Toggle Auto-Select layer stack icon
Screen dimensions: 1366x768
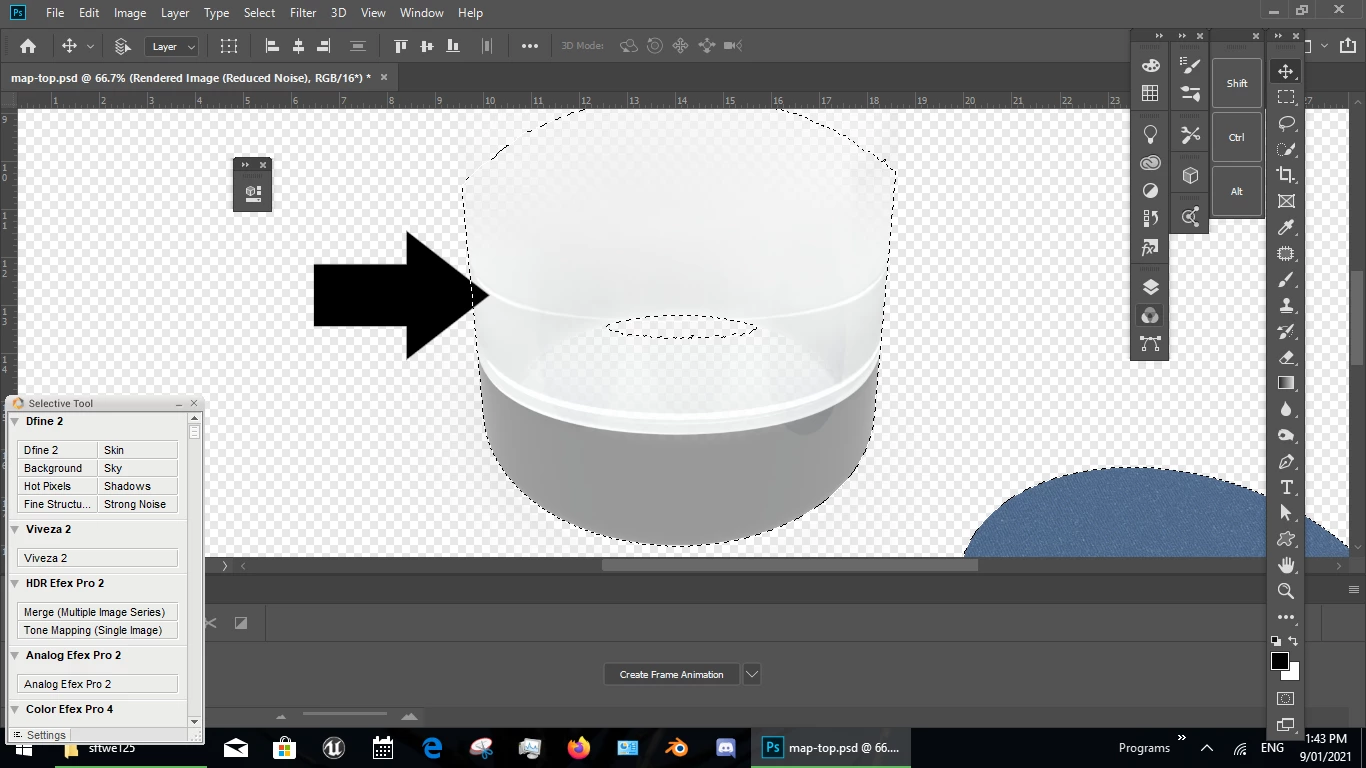tap(123, 46)
